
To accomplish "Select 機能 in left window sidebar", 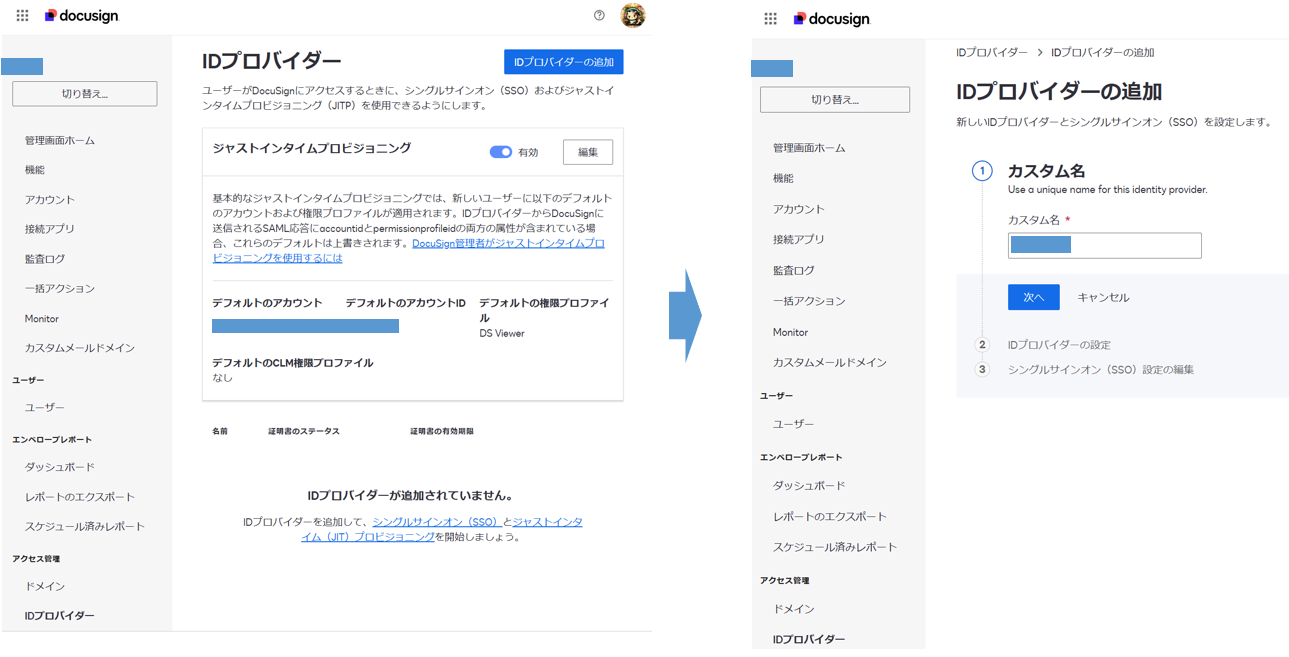I will [35, 170].
